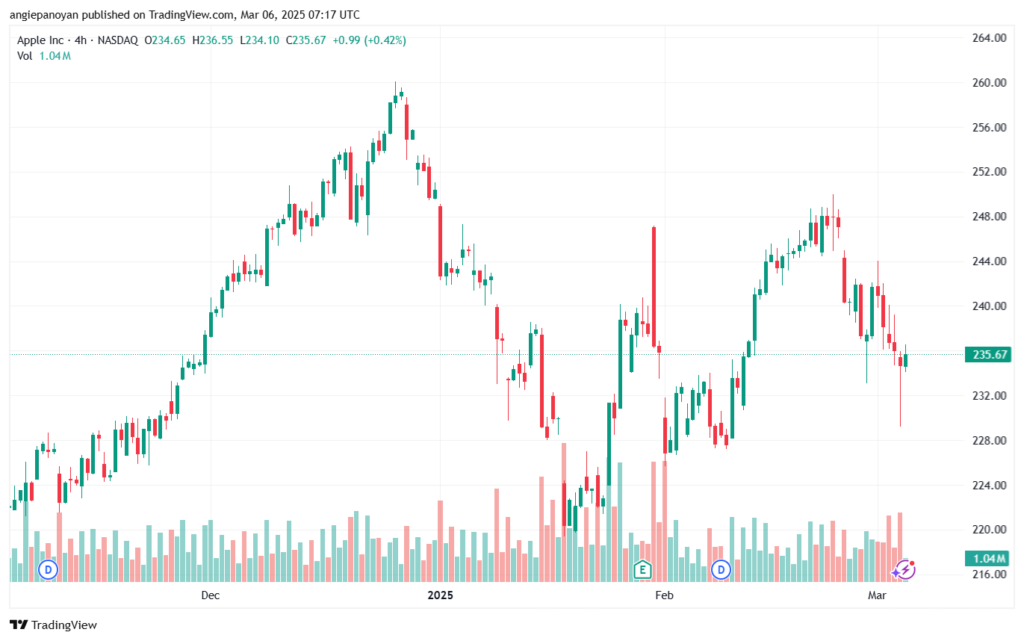The image size is (1024, 641).
Task: Click the 1.04M volume label on the price axis
Action: 988,558
